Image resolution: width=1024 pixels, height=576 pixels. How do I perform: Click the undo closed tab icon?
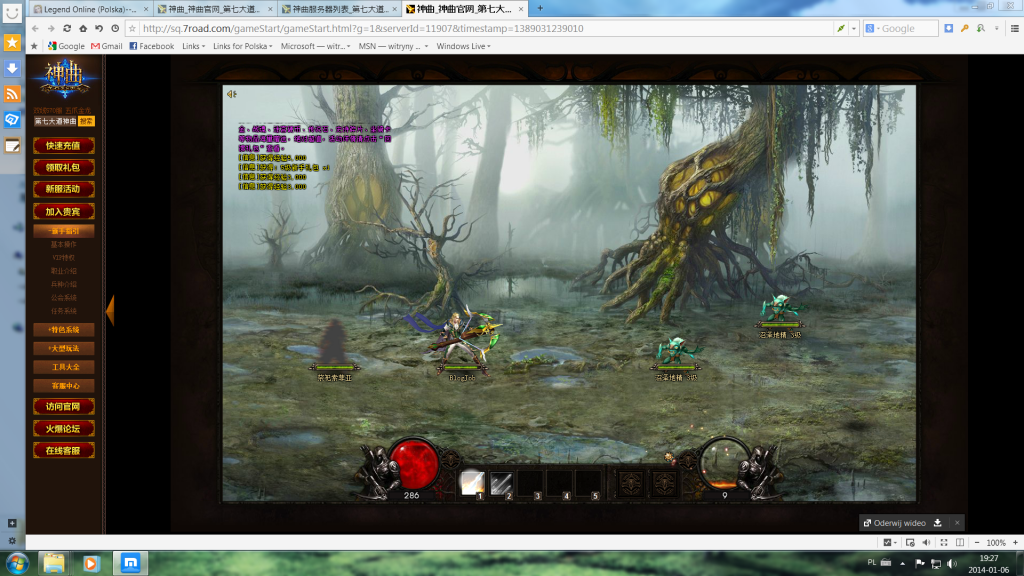point(99,29)
